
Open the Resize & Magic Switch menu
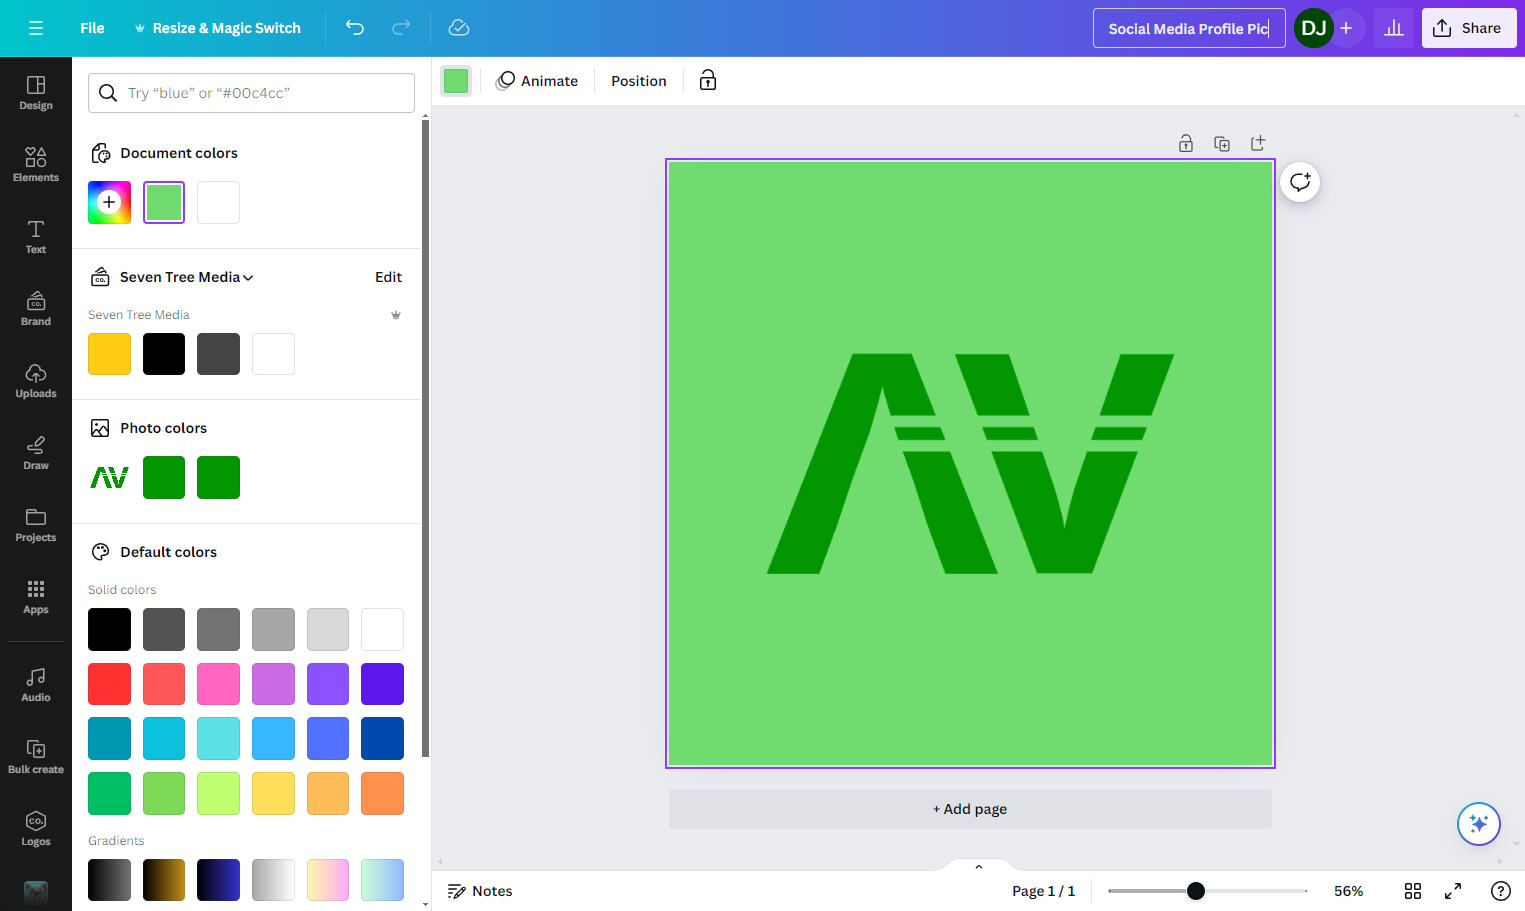pos(217,28)
